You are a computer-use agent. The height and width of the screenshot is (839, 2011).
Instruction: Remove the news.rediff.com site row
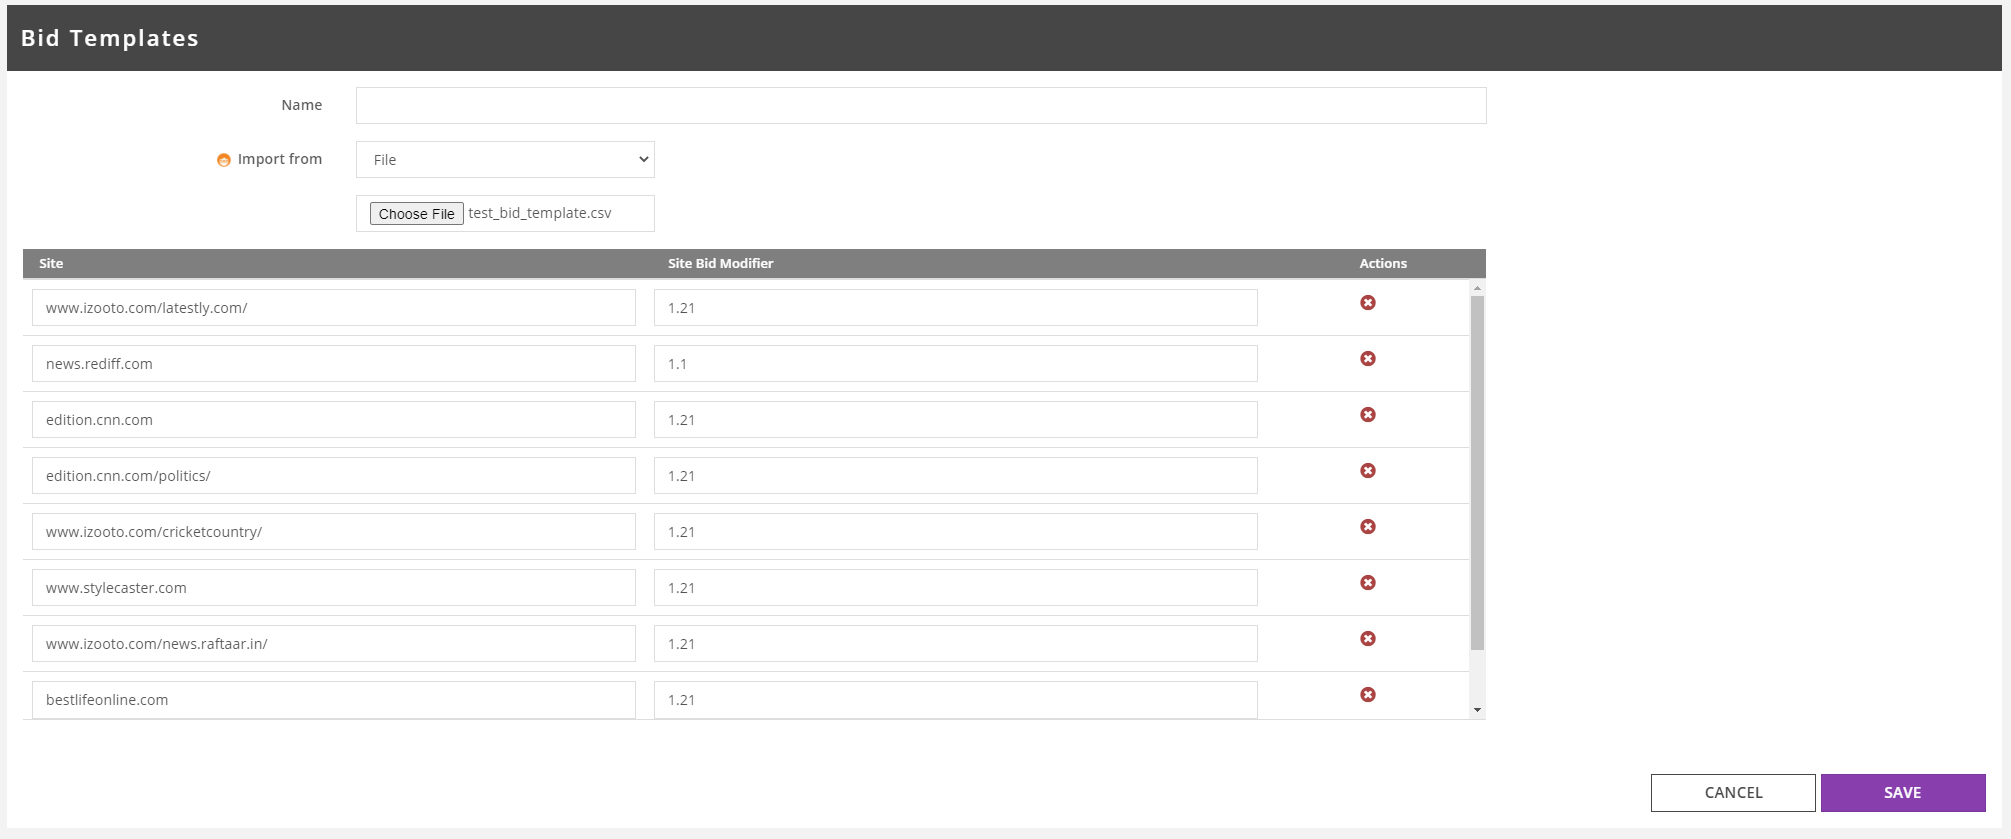pyautogui.click(x=1367, y=359)
